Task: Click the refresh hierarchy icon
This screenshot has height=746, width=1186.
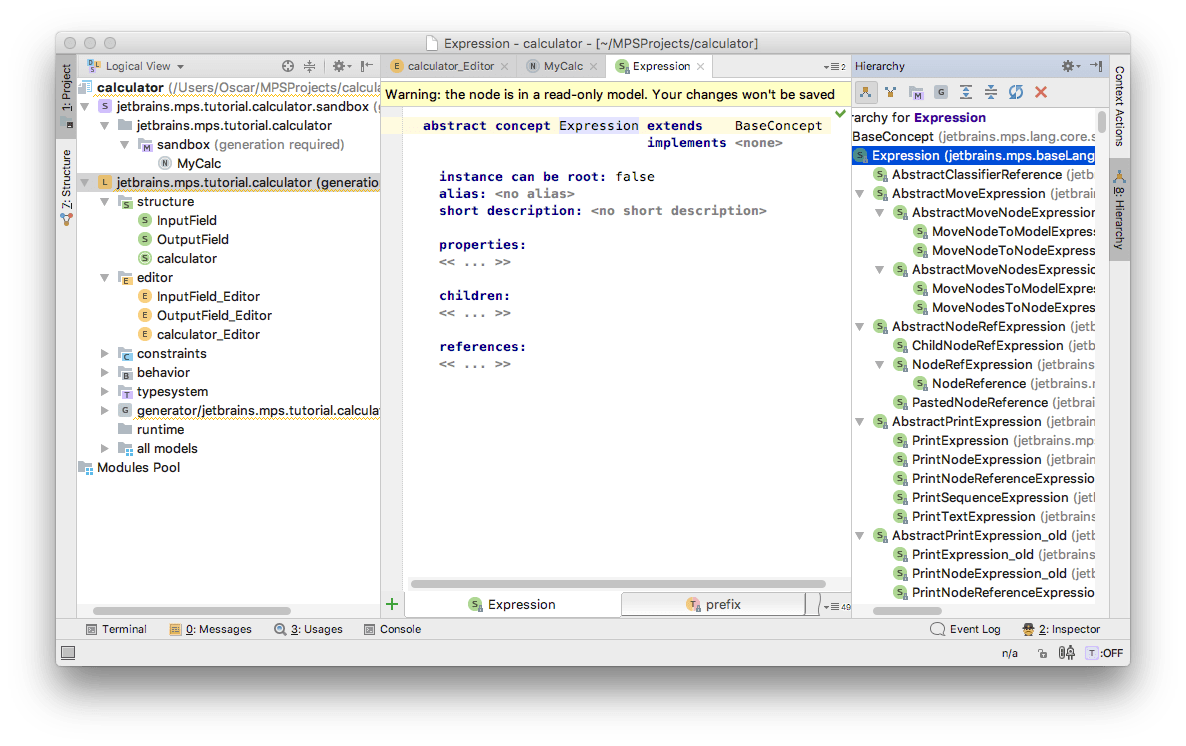Action: pos(1015,92)
